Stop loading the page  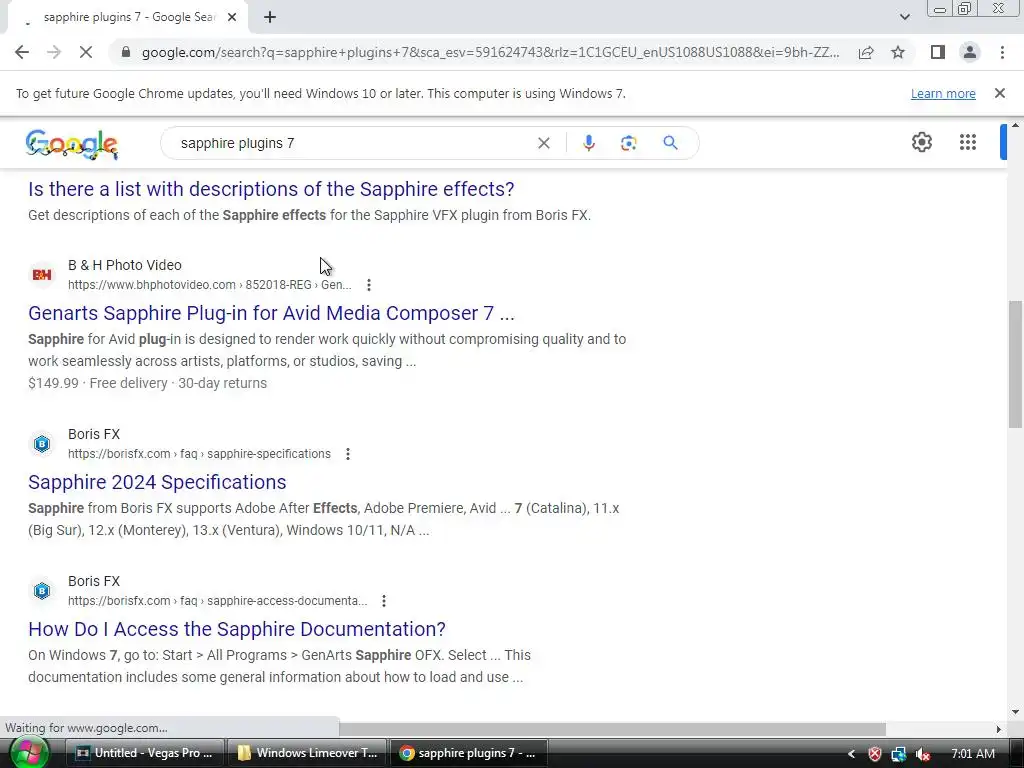86,52
